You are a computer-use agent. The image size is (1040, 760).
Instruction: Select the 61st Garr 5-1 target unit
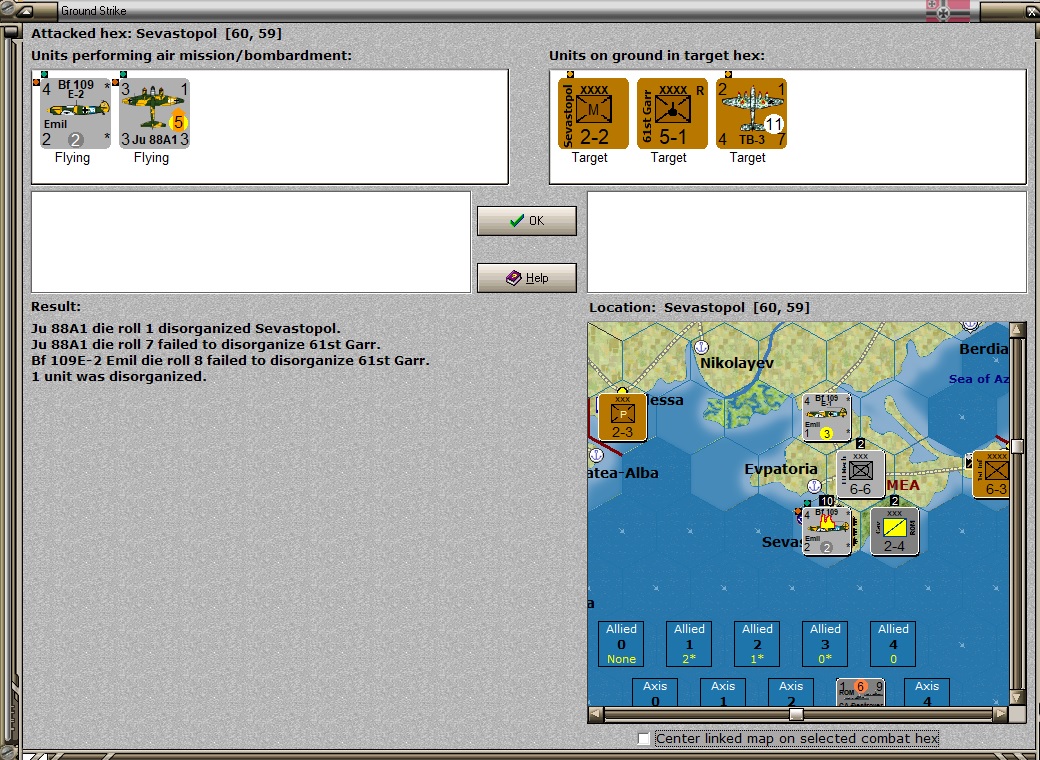(672, 113)
